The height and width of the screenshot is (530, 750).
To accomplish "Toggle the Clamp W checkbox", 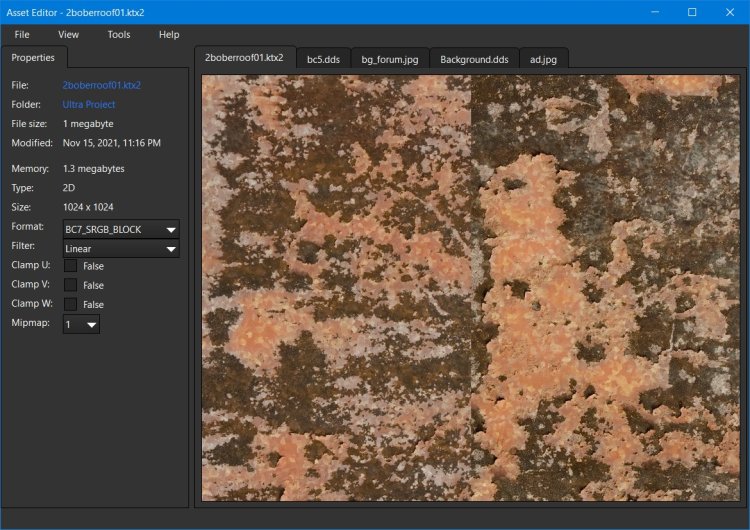I will [70, 304].
